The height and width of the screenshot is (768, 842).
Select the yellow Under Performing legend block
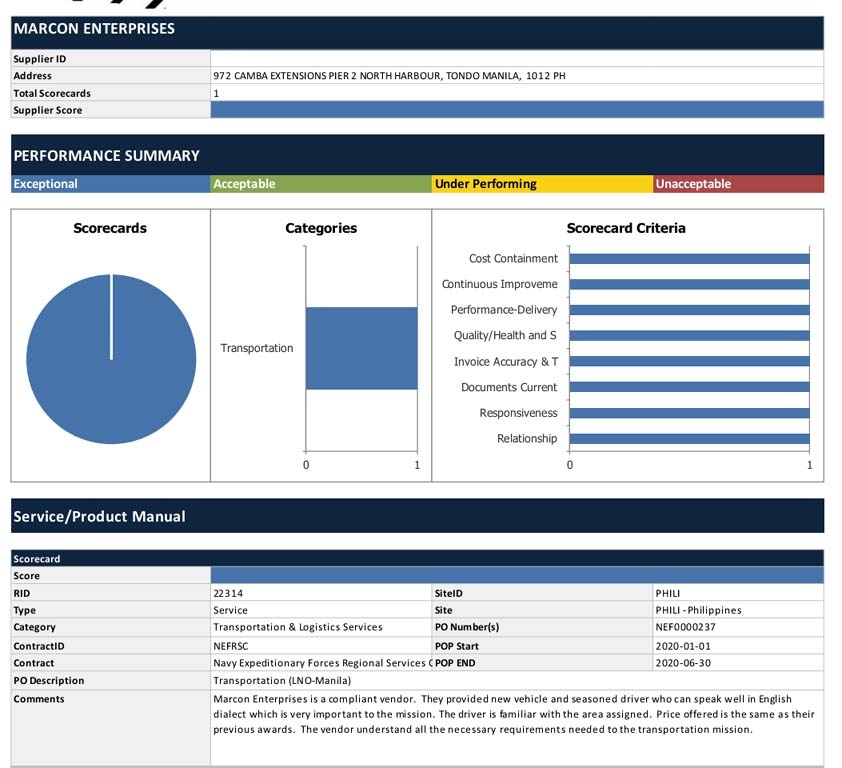(x=542, y=184)
